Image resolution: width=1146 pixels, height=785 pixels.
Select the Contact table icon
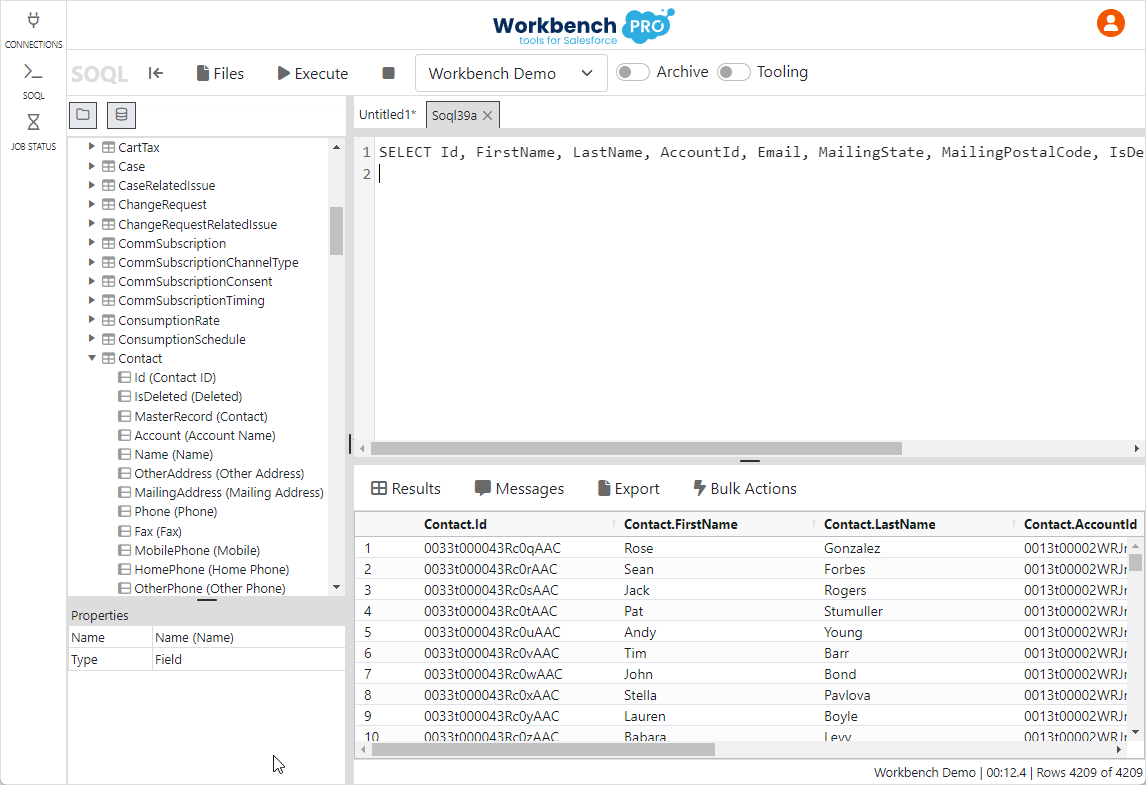(x=108, y=358)
